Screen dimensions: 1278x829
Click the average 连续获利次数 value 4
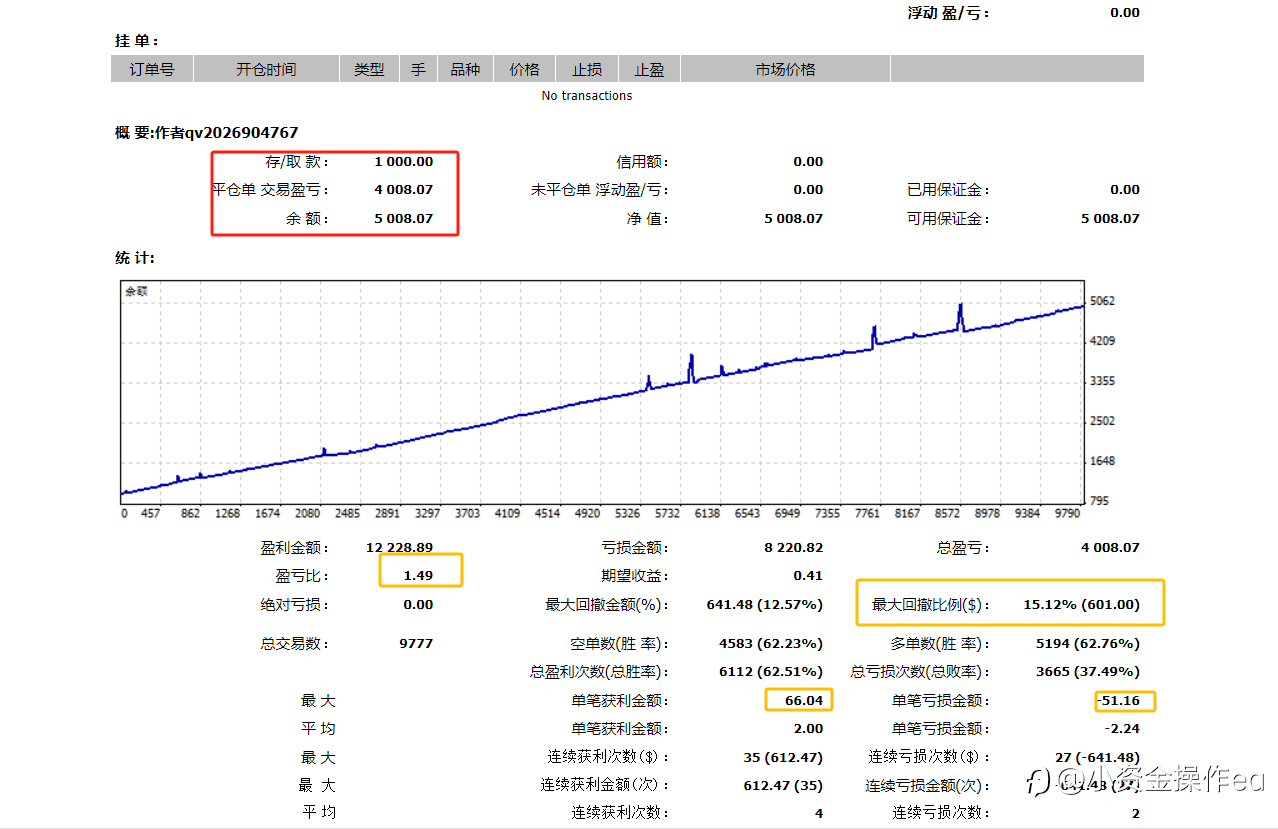[x=819, y=814]
